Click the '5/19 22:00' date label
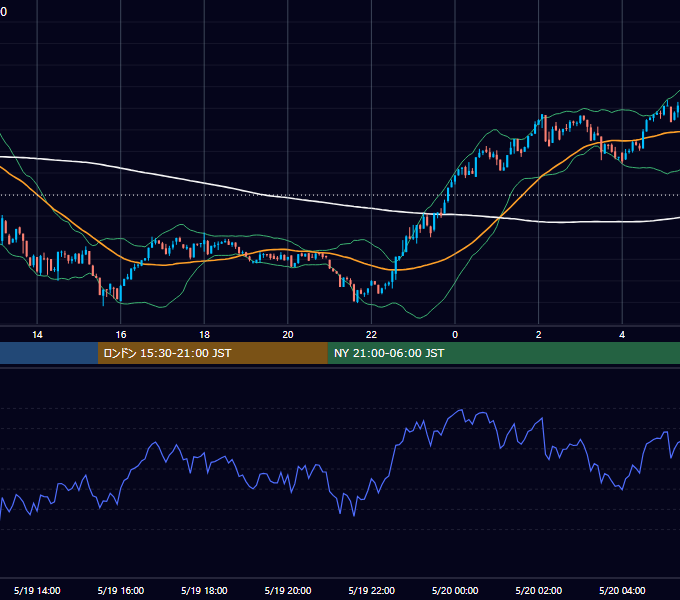Viewport: 680px width, 600px height. pos(372,590)
